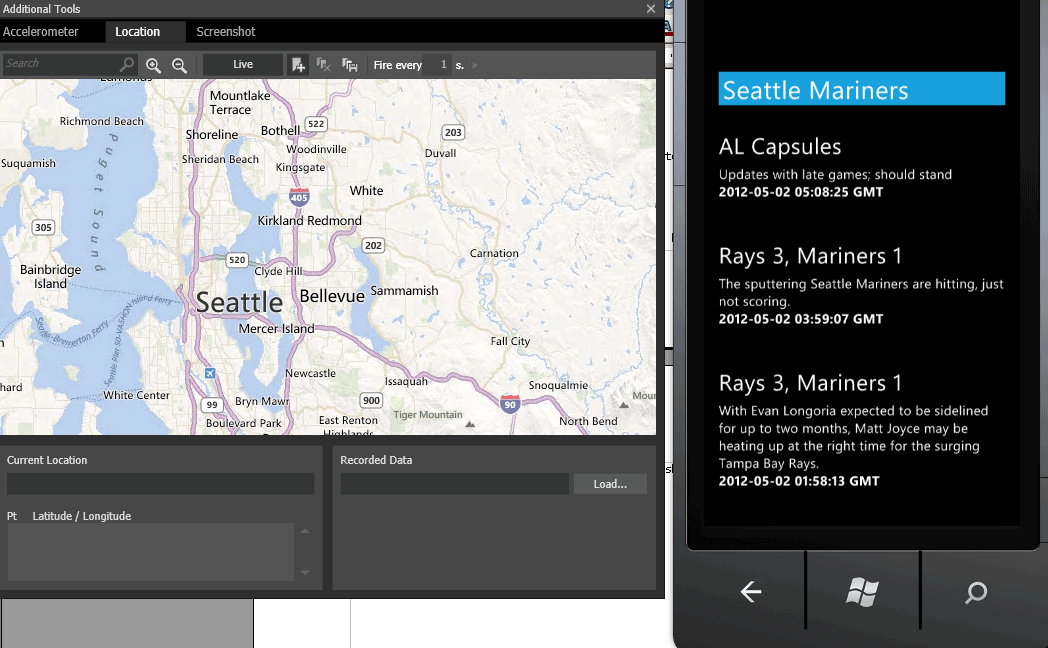Click Issaquah label on the map
The height and width of the screenshot is (648, 1048).
pos(406,381)
